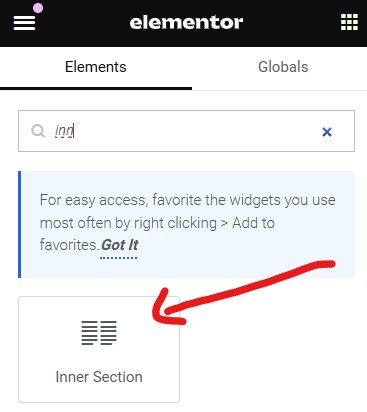The image size is (367, 412).
Task: Click the elementor logo in the header
Action: [x=186, y=22]
